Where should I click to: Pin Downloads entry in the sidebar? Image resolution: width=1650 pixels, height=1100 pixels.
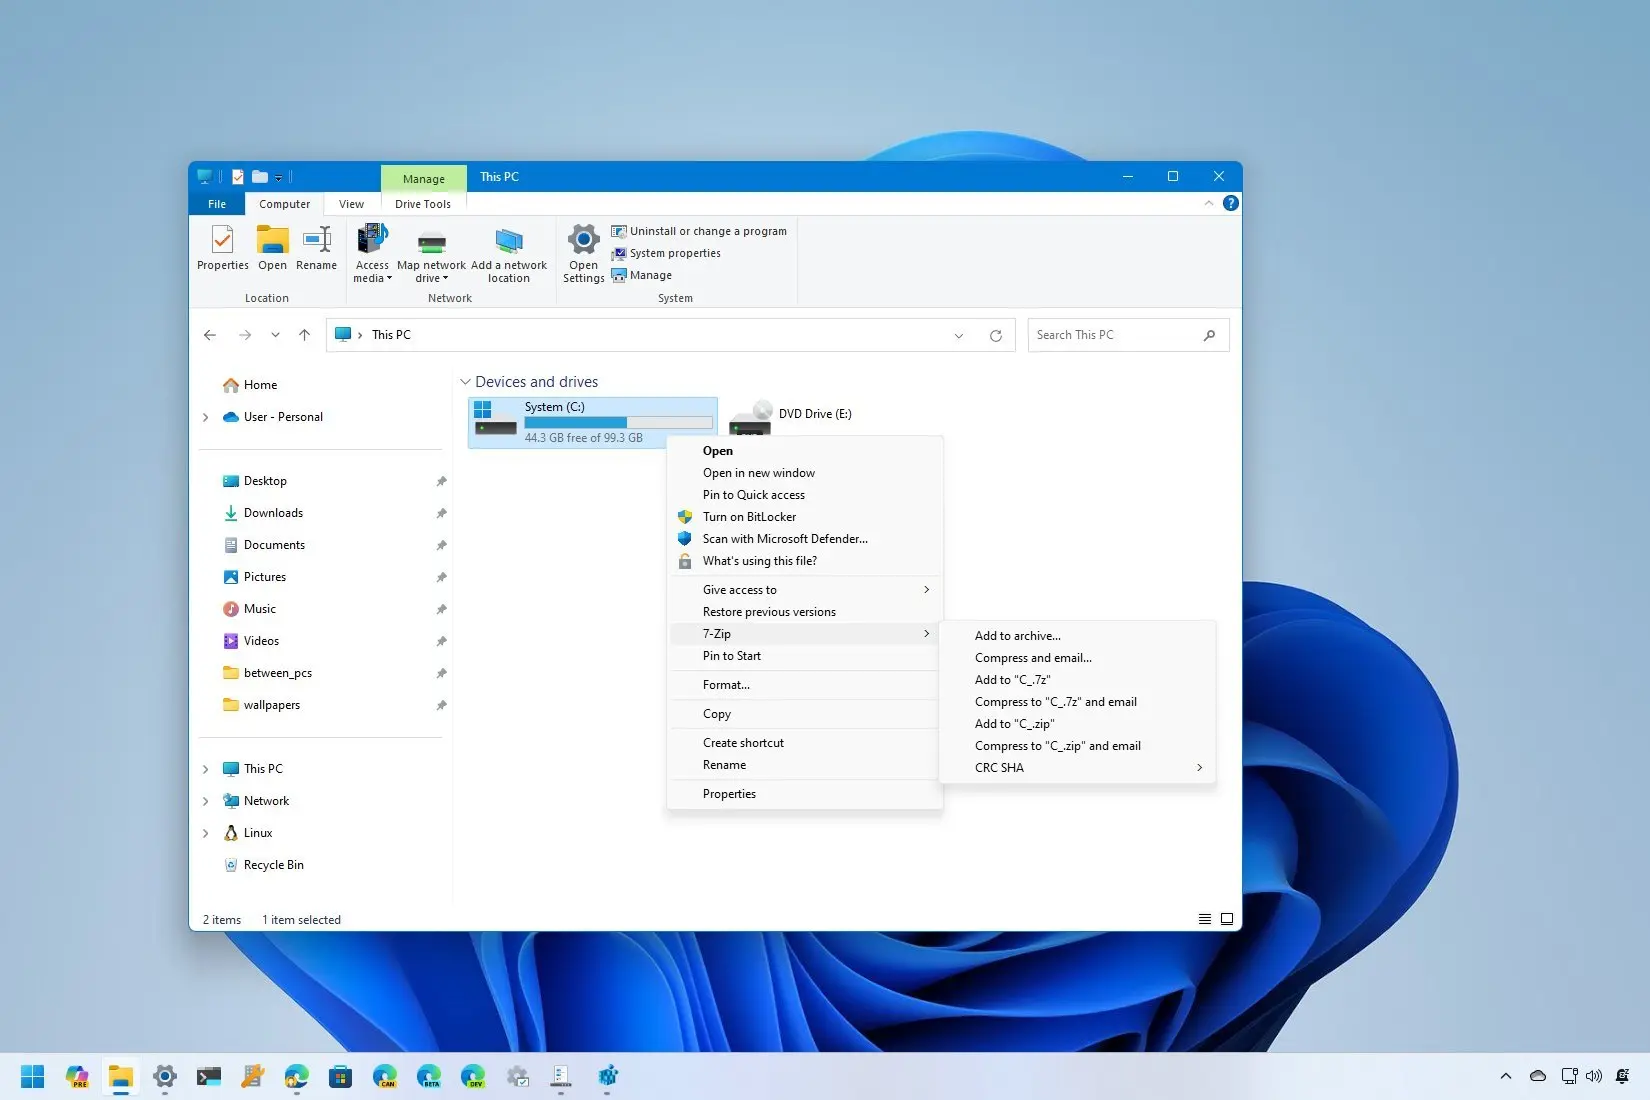441,513
